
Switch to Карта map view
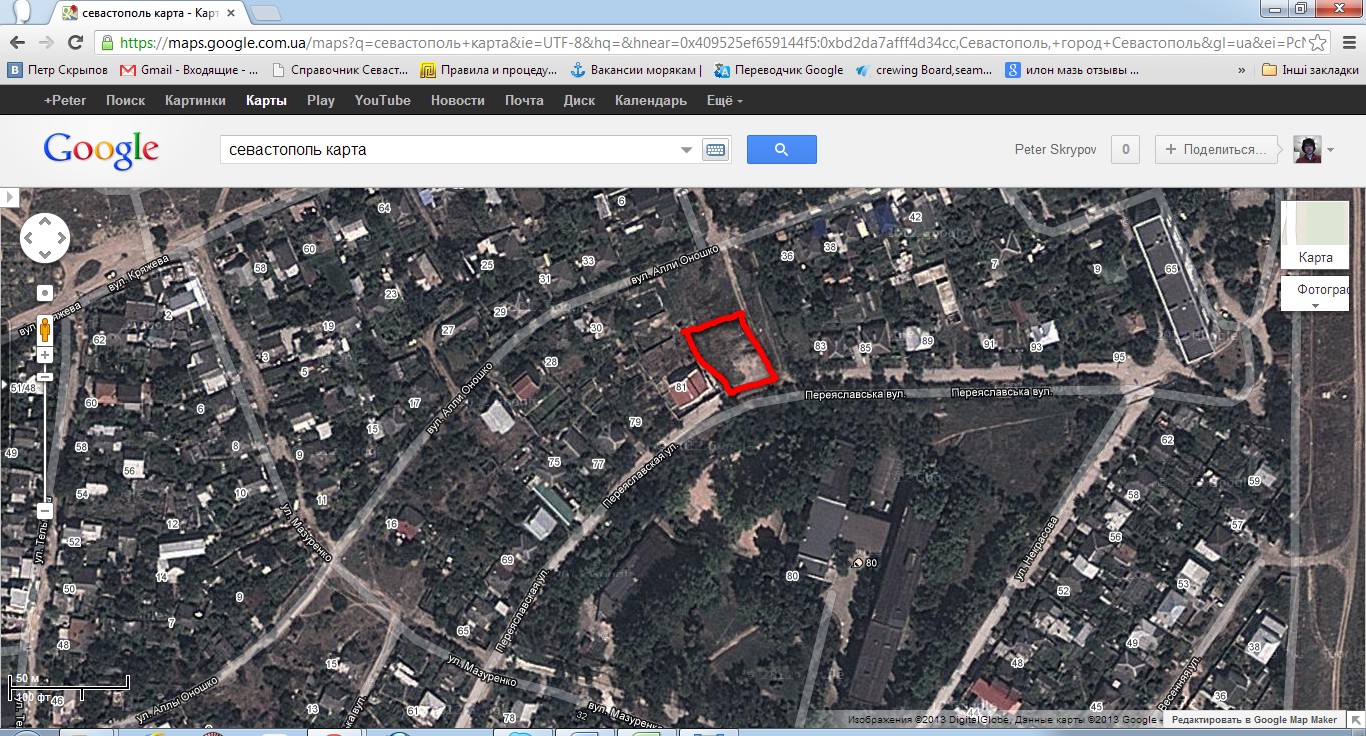(1316, 235)
